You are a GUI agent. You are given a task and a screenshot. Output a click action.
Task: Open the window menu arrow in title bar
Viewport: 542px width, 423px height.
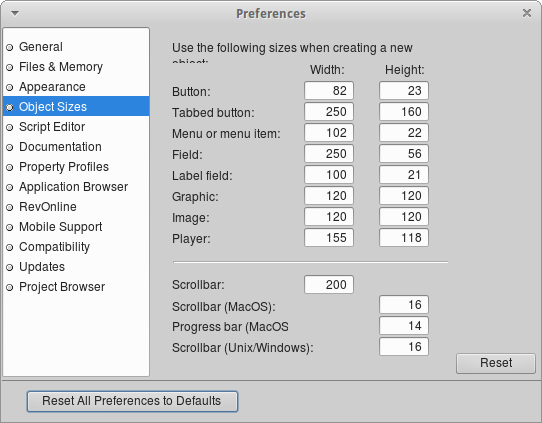(15, 13)
